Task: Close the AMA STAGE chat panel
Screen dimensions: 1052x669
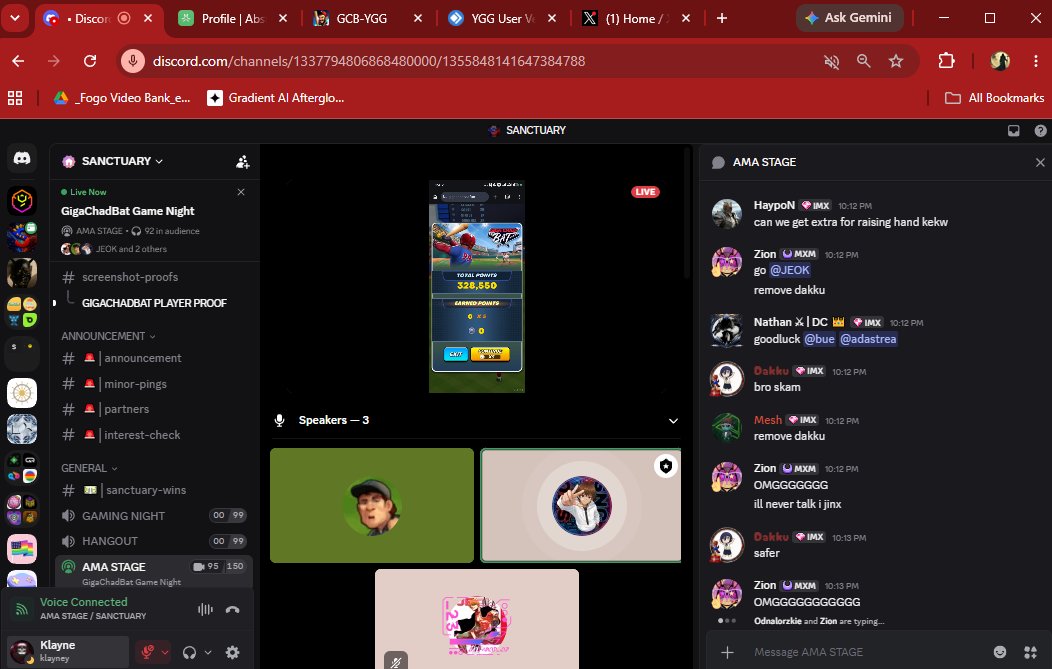Action: (1040, 162)
